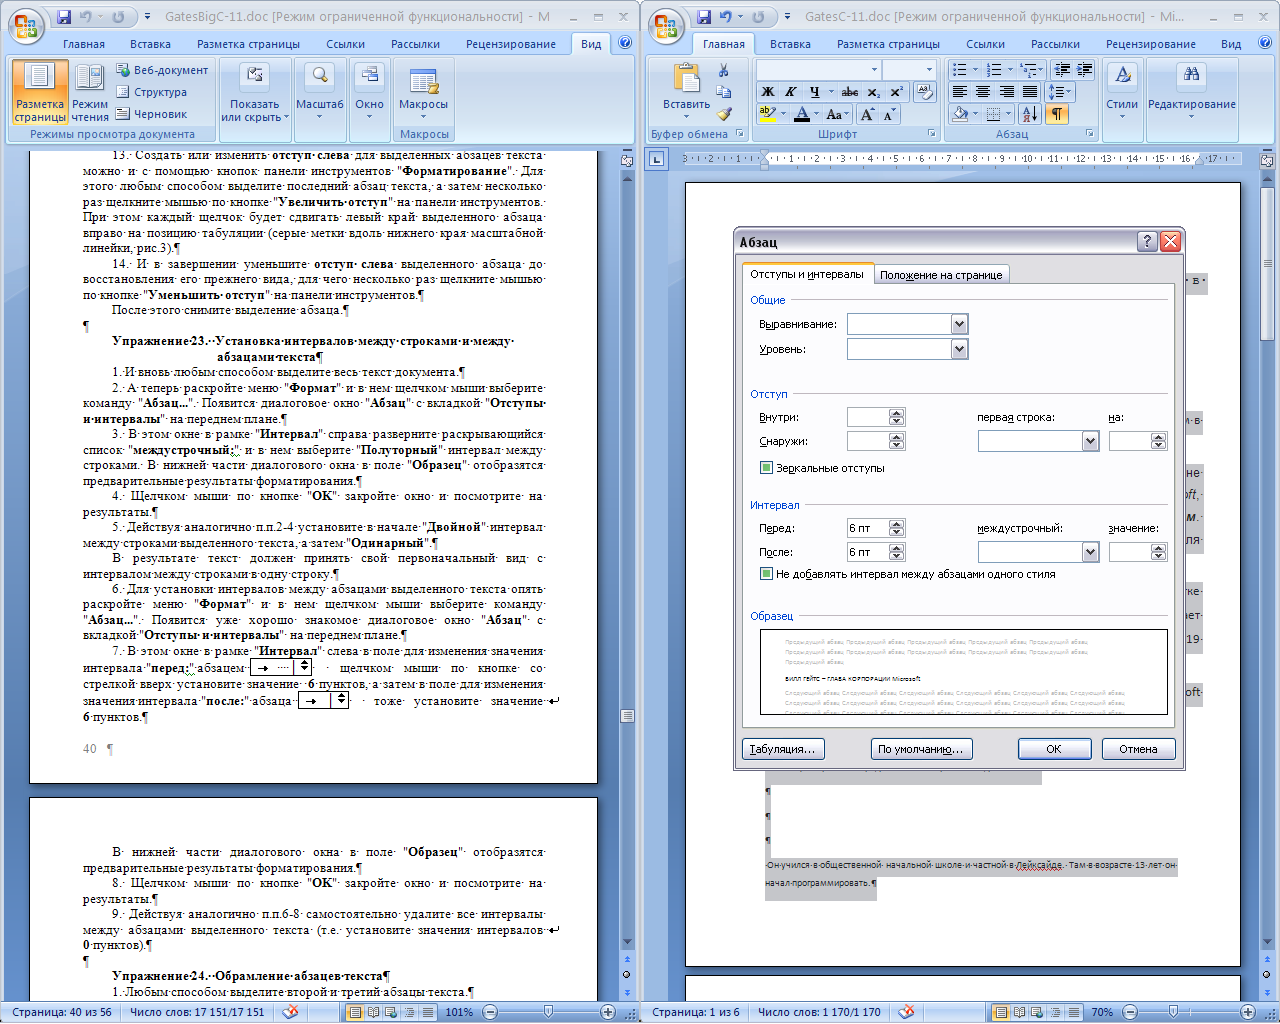Open Режим чтения reading view in left window
1280x1024 pixels.
[x=90, y=92]
